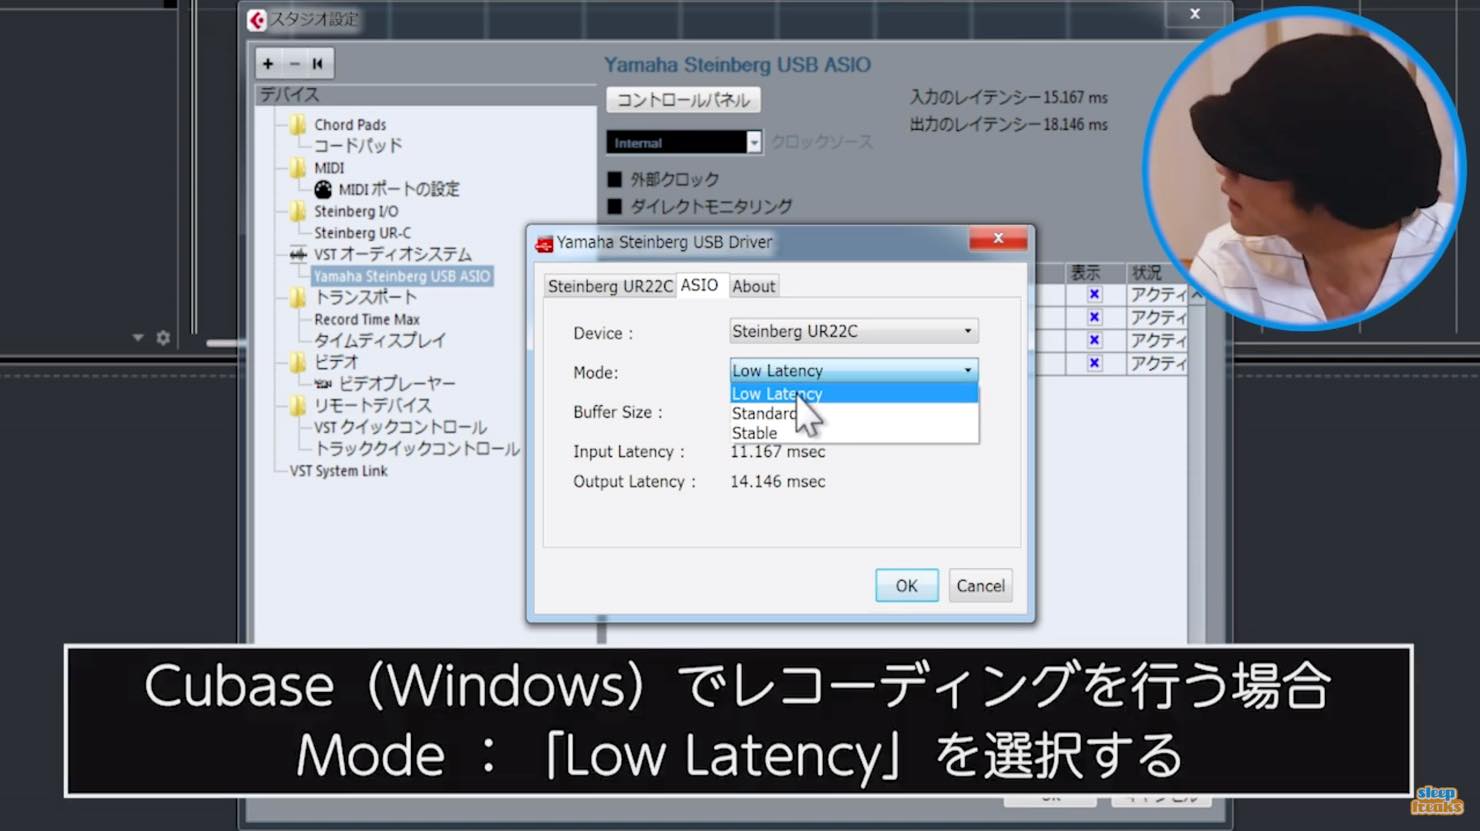Screen dimensions: 1480x831
Task: Click the トランスポート folder
Action: point(298,298)
